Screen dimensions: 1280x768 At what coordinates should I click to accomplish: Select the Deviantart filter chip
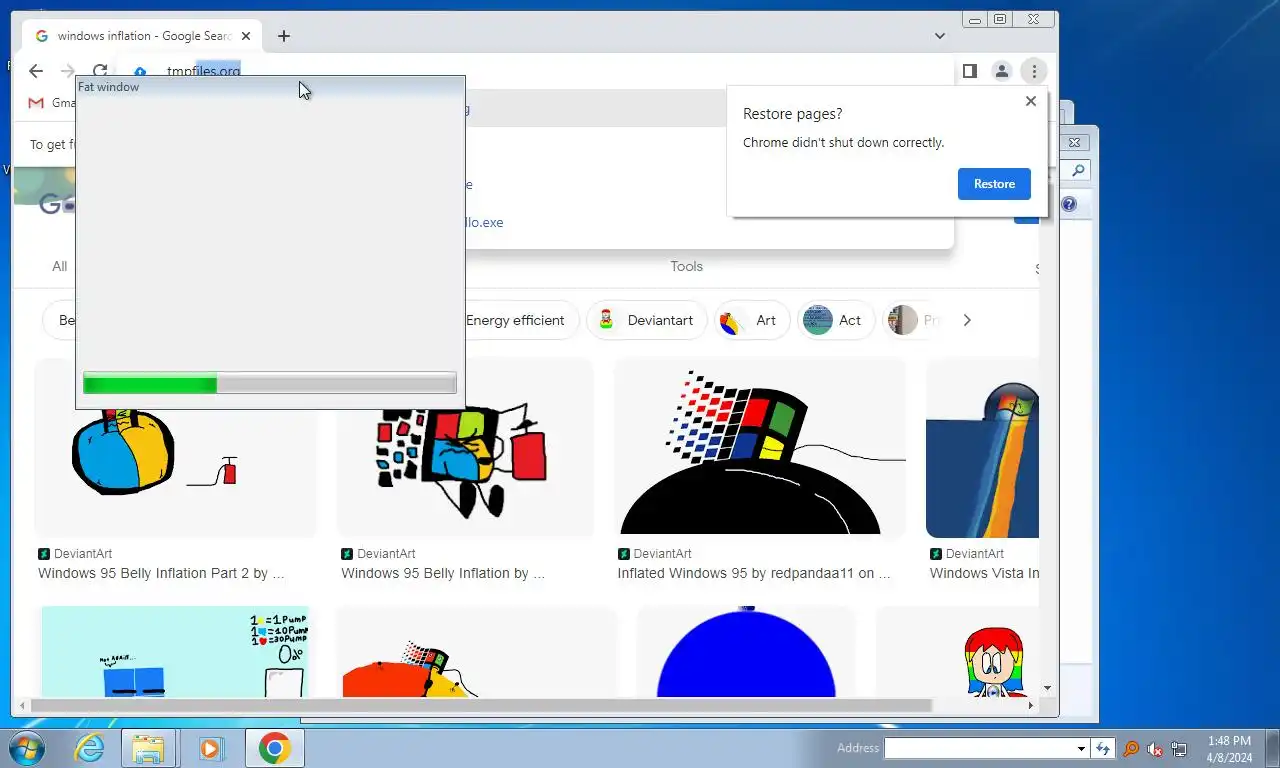(646, 320)
